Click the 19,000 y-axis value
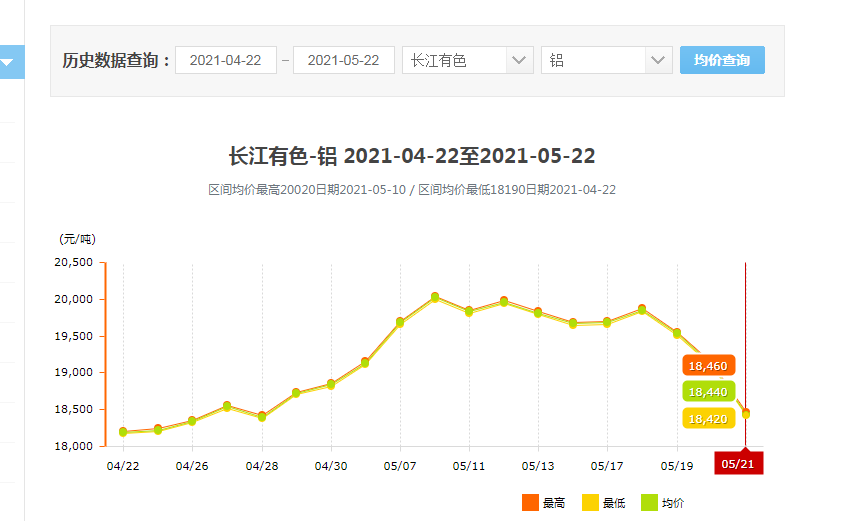The height and width of the screenshot is (521, 842). [74, 372]
